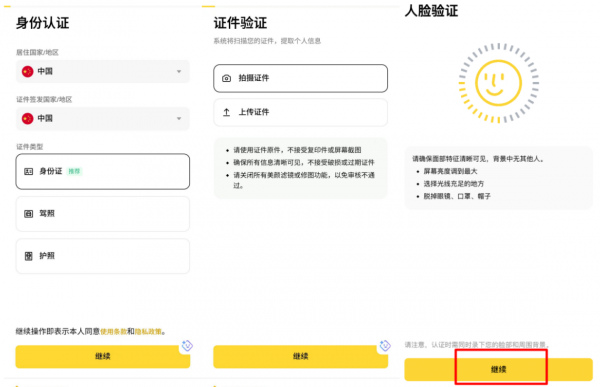600x387 pixels.
Task: Click 继续 on the 身份认证 screen
Action: point(103,356)
